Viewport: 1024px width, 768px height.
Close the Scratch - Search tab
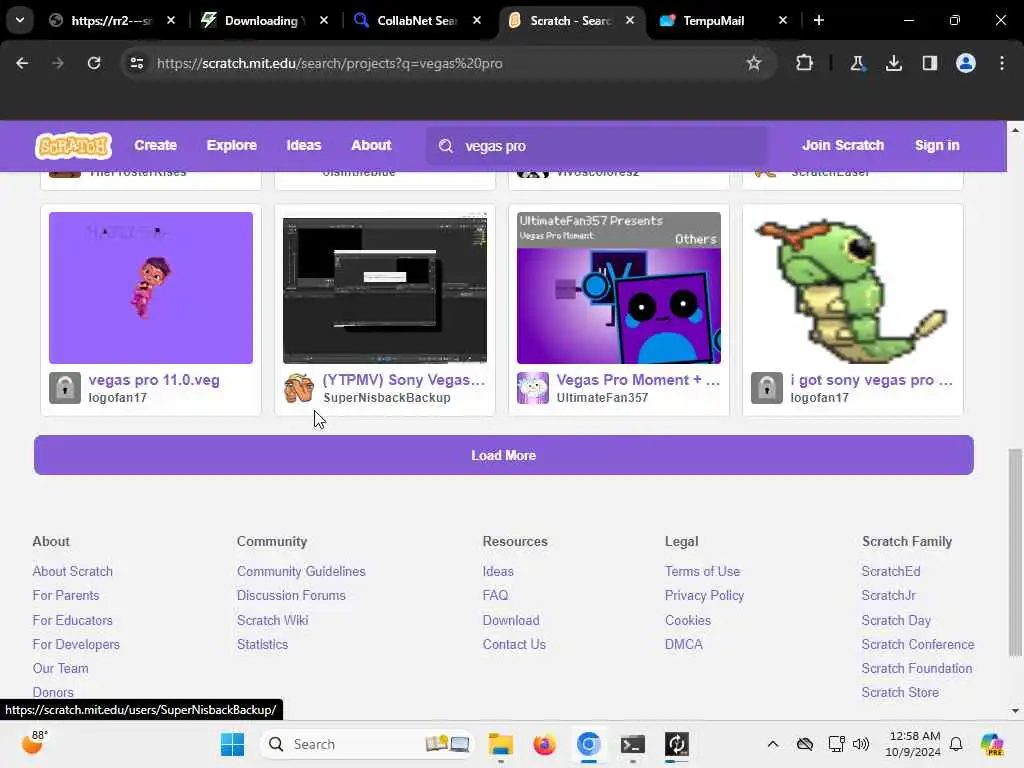point(630,21)
